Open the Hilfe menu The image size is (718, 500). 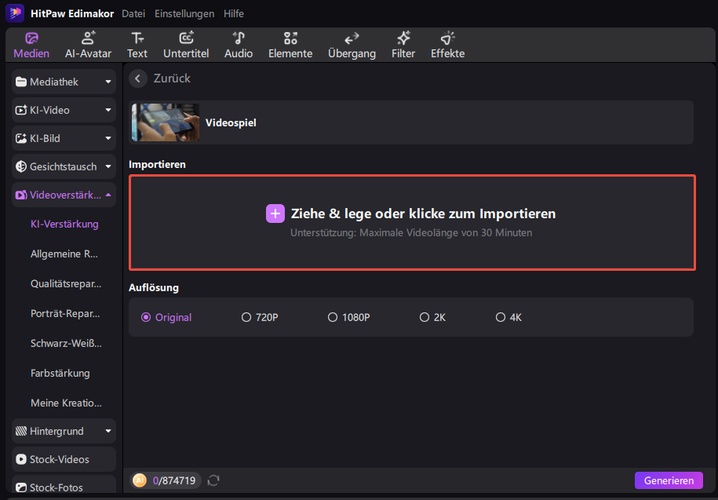point(234,14)
